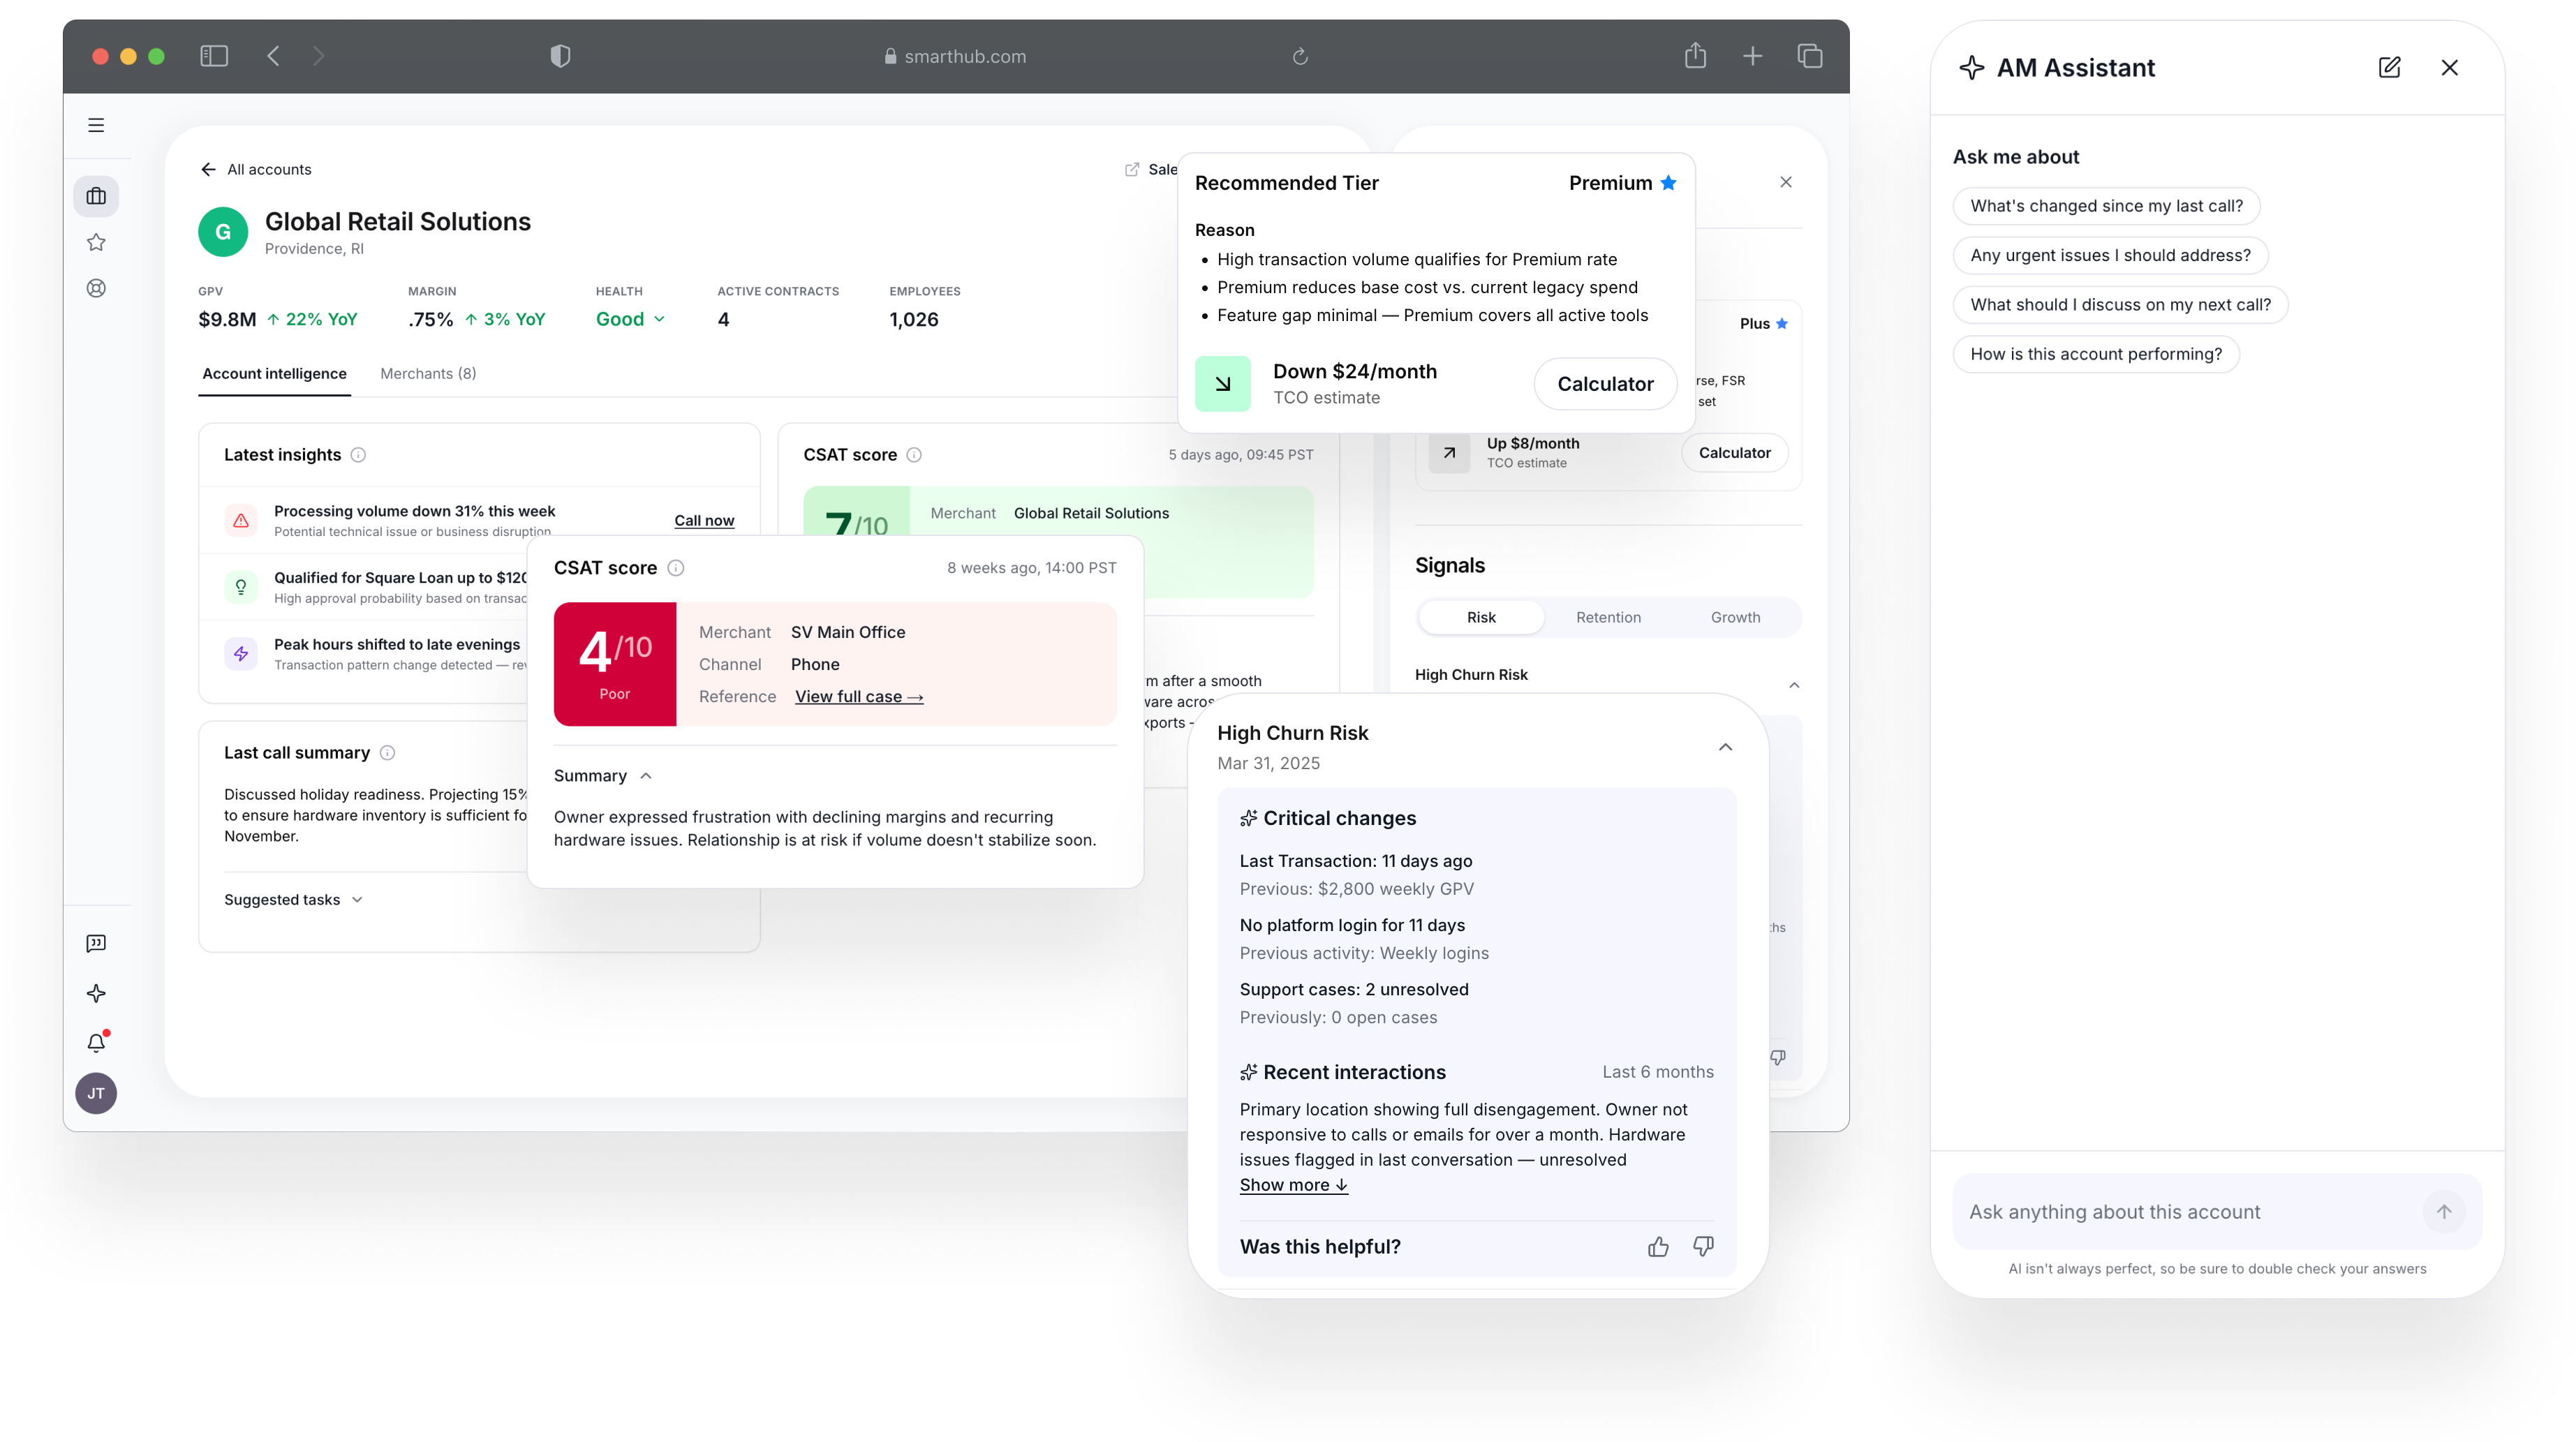Click the notifications bell icon
This screenshot has width=2576, height=1442.
pyautogui.click(x=96, y=1042)
